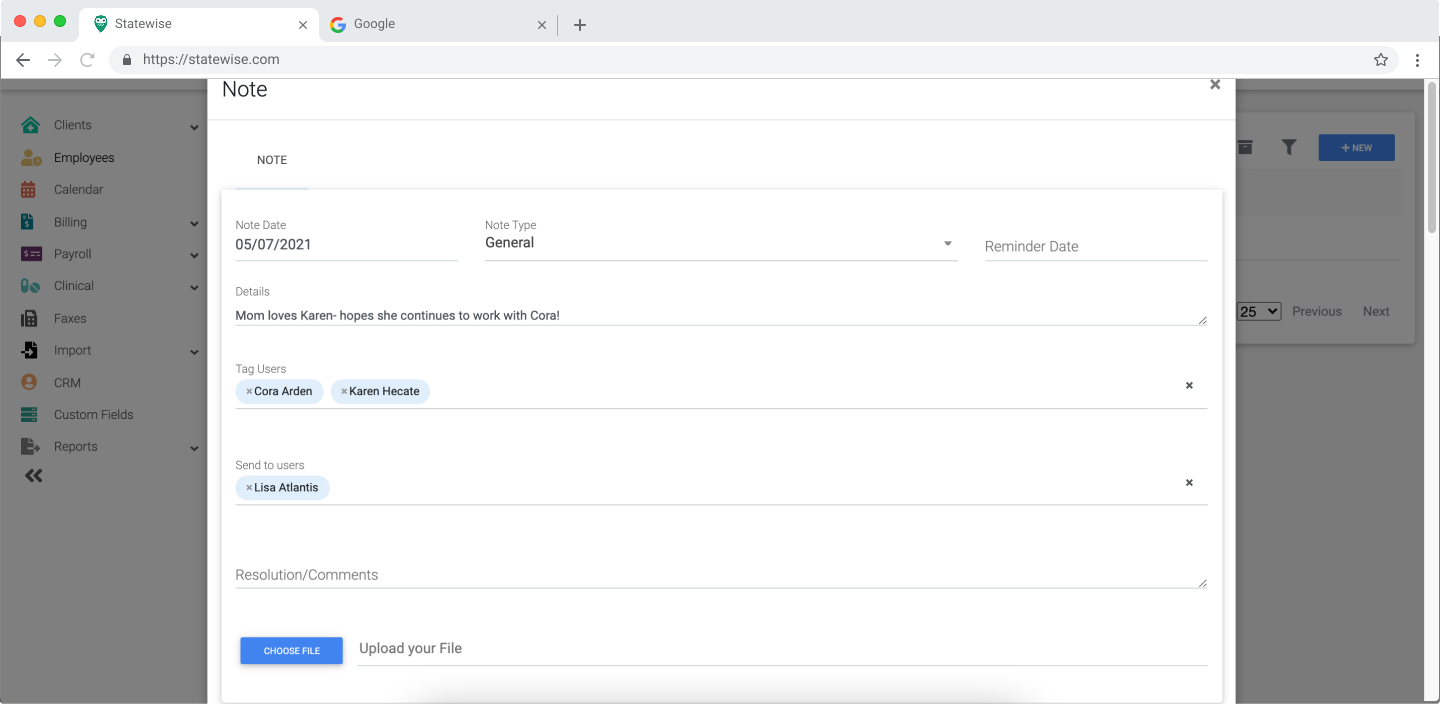The image size is (1440, 704).
Task: Open CRM in sidebar
Action: pyautogui.click(x=67, y=382)
